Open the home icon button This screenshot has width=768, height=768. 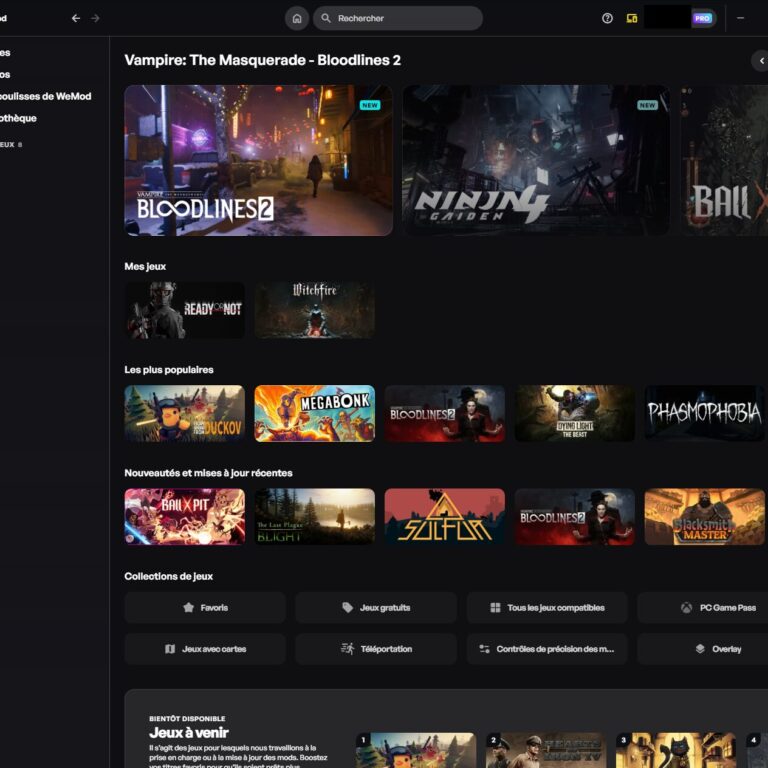tap(297, 18)
